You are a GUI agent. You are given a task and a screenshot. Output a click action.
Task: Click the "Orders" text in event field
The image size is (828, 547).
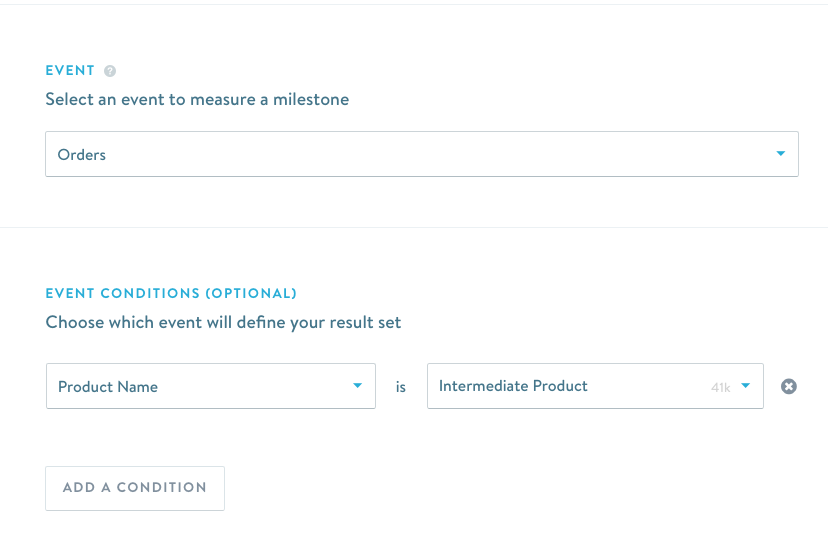[x=82, y=155]
